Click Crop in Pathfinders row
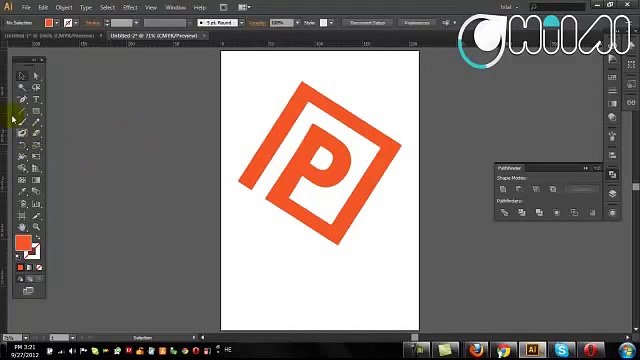This screenshot has height=360, width=640. click(x=556, y=212)
